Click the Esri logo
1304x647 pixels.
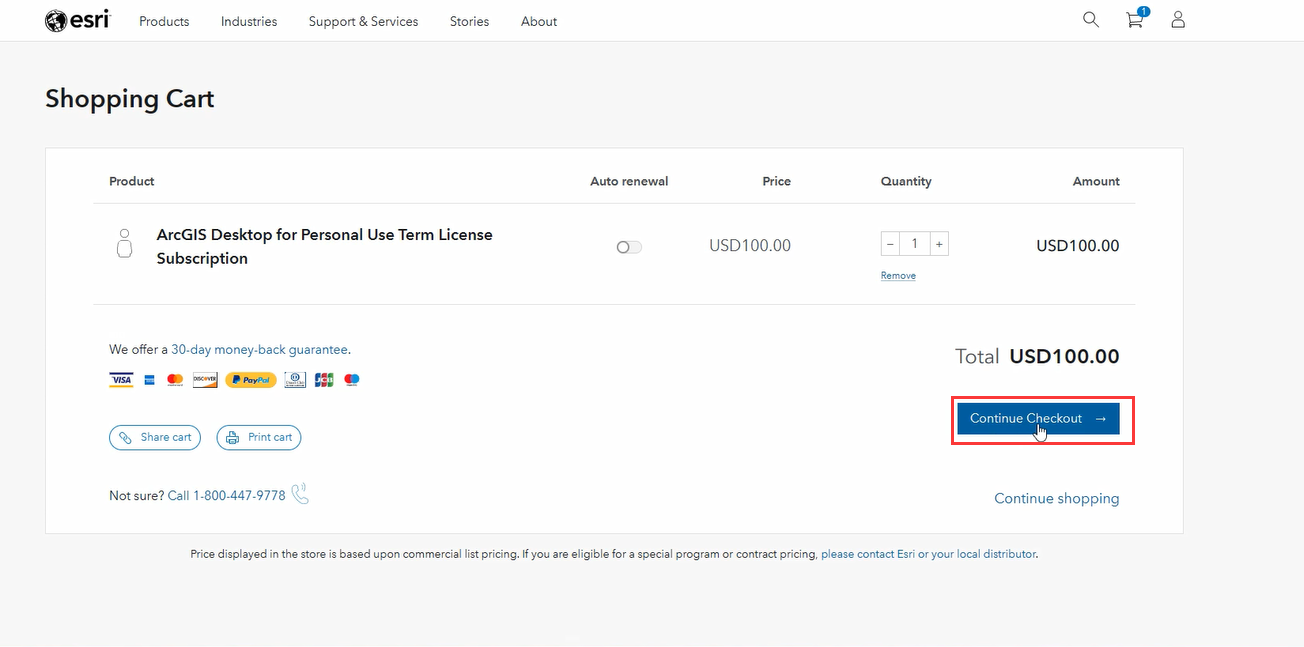click(x=77, y=20)
